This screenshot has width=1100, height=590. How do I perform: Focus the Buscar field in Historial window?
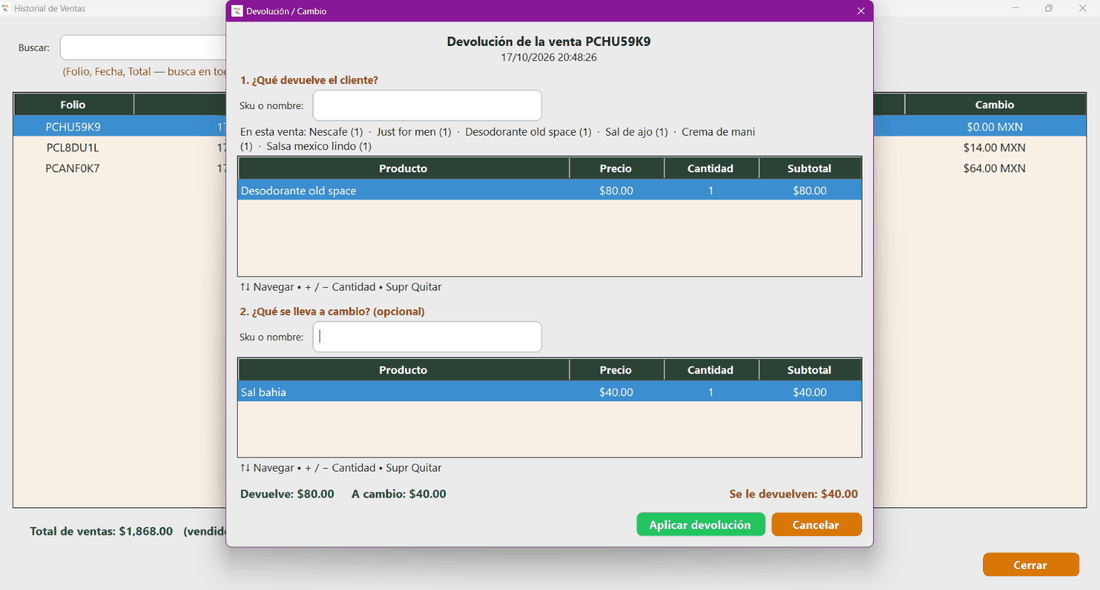(143, 48)
